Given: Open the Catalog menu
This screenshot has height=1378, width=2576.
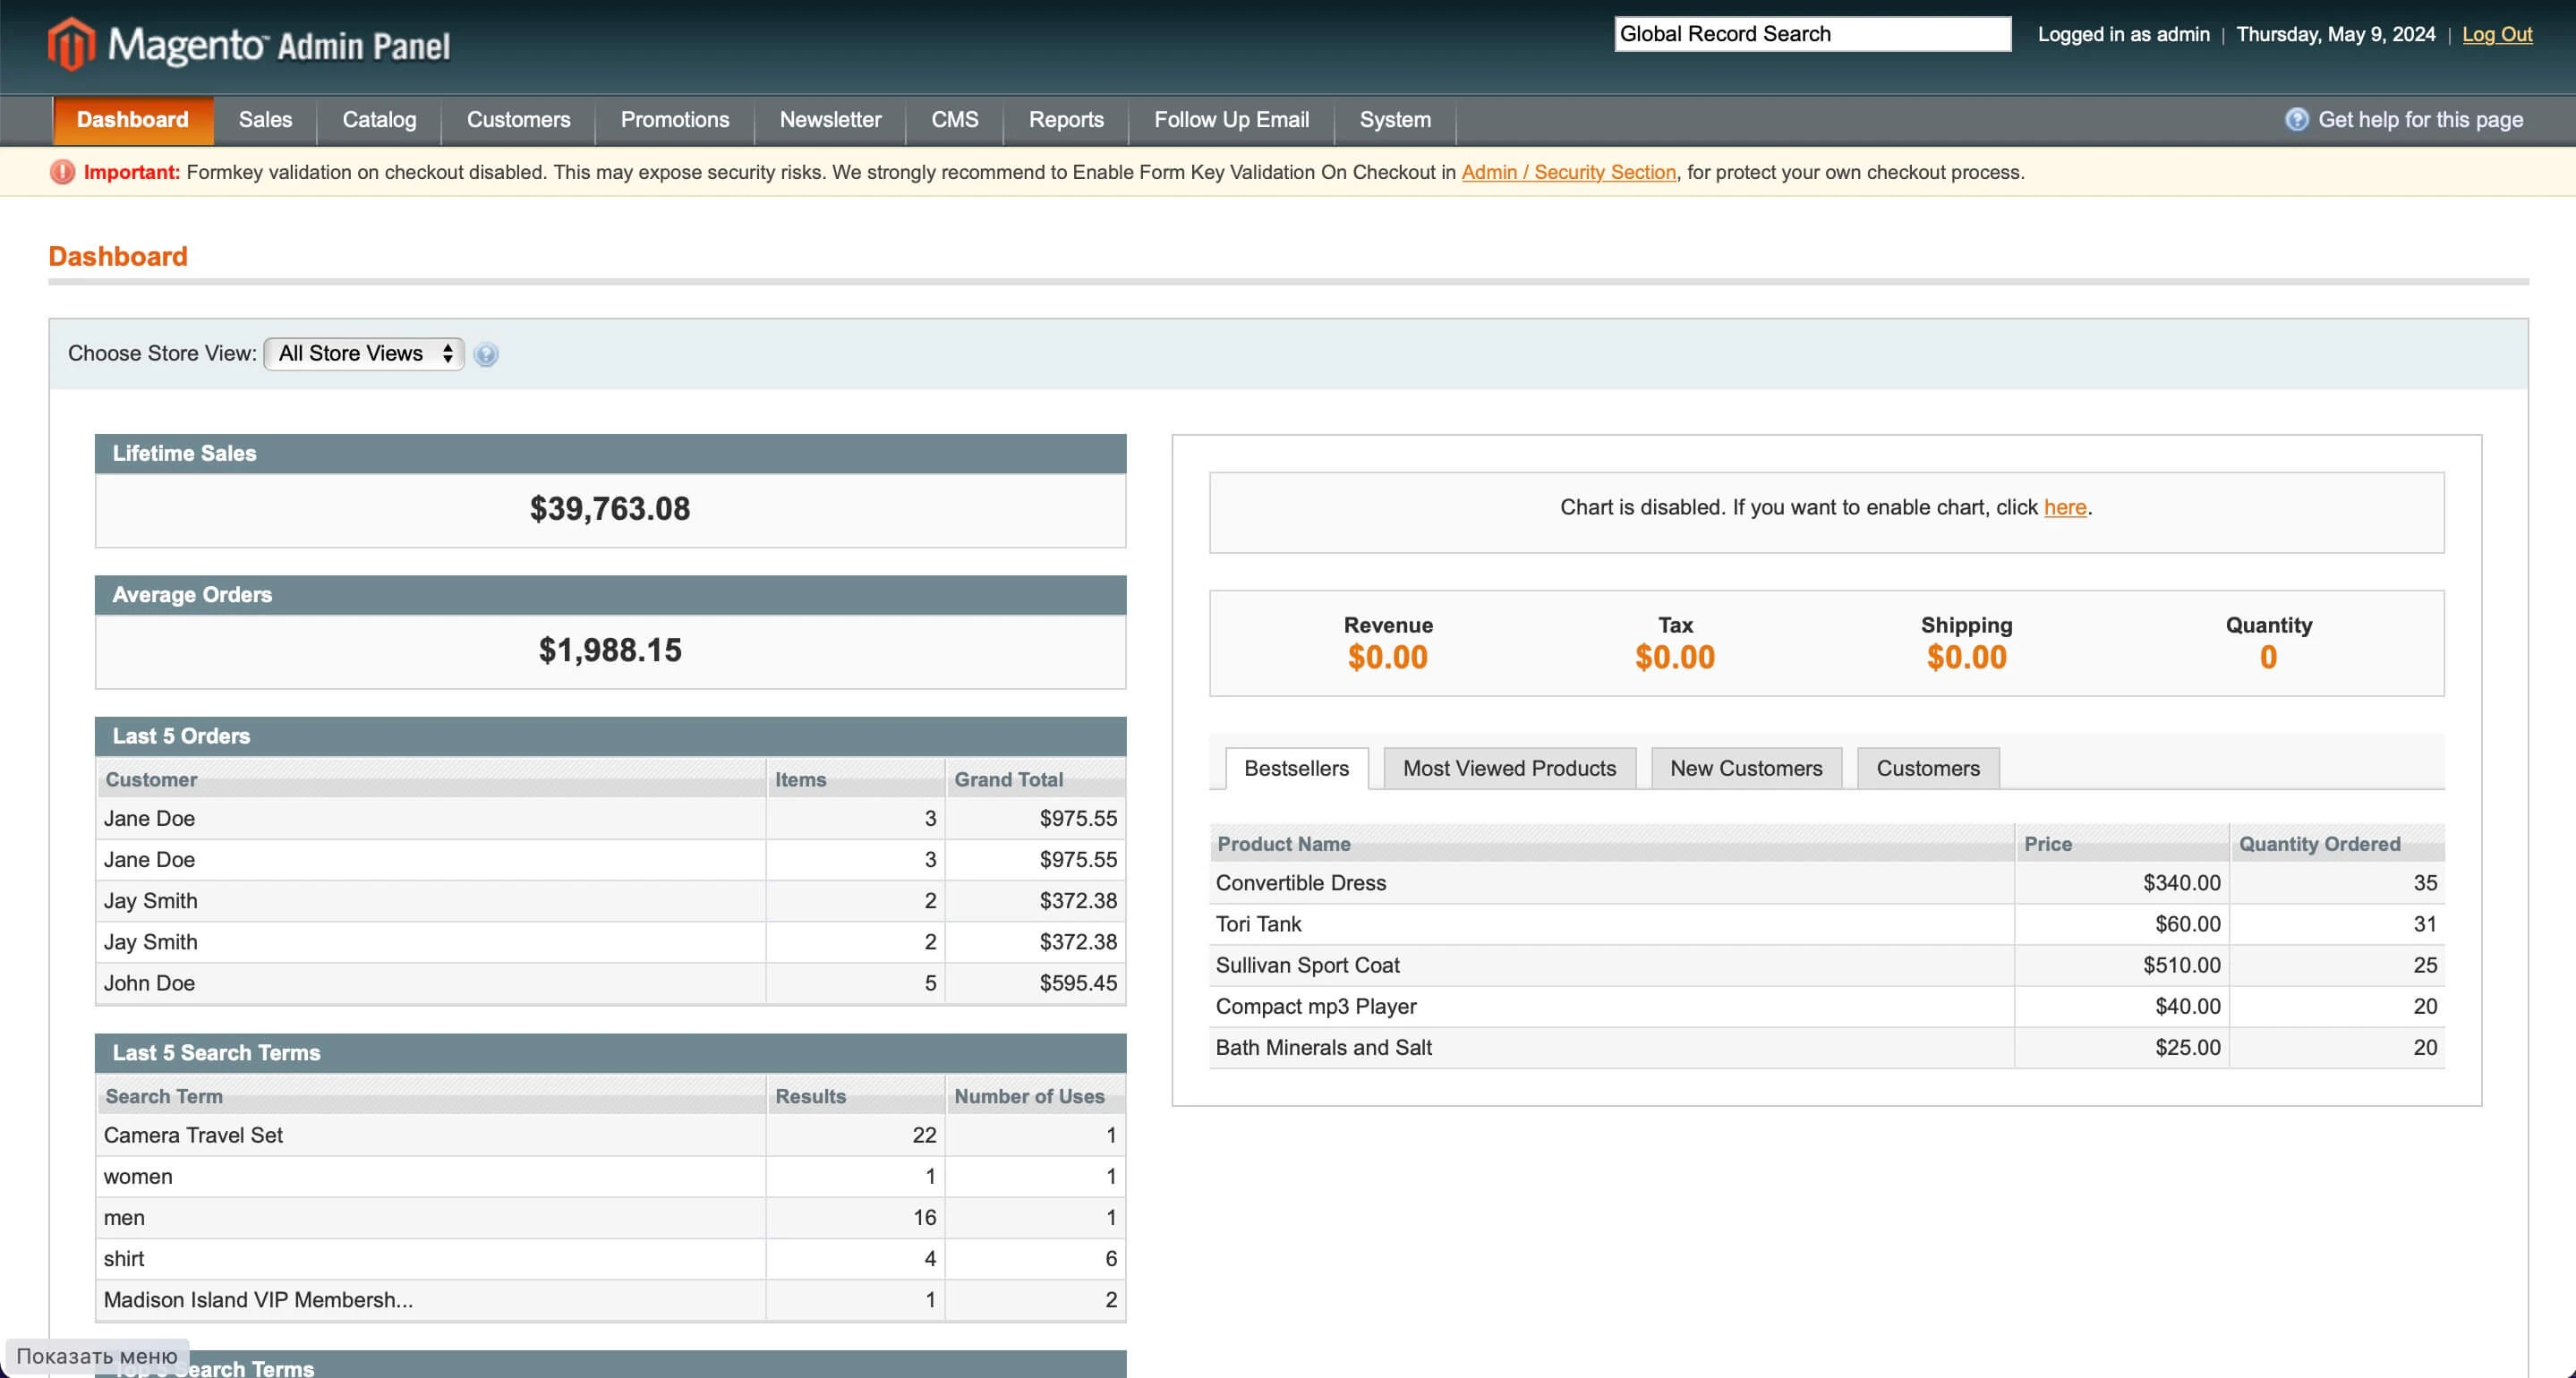Looking at the screenshot, I should pyautogui.click(x=378, y=120).
